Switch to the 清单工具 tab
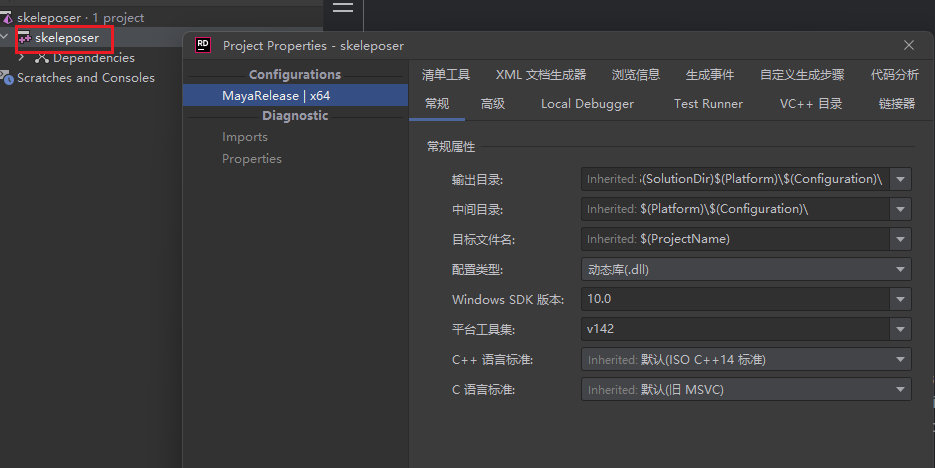 445,75
